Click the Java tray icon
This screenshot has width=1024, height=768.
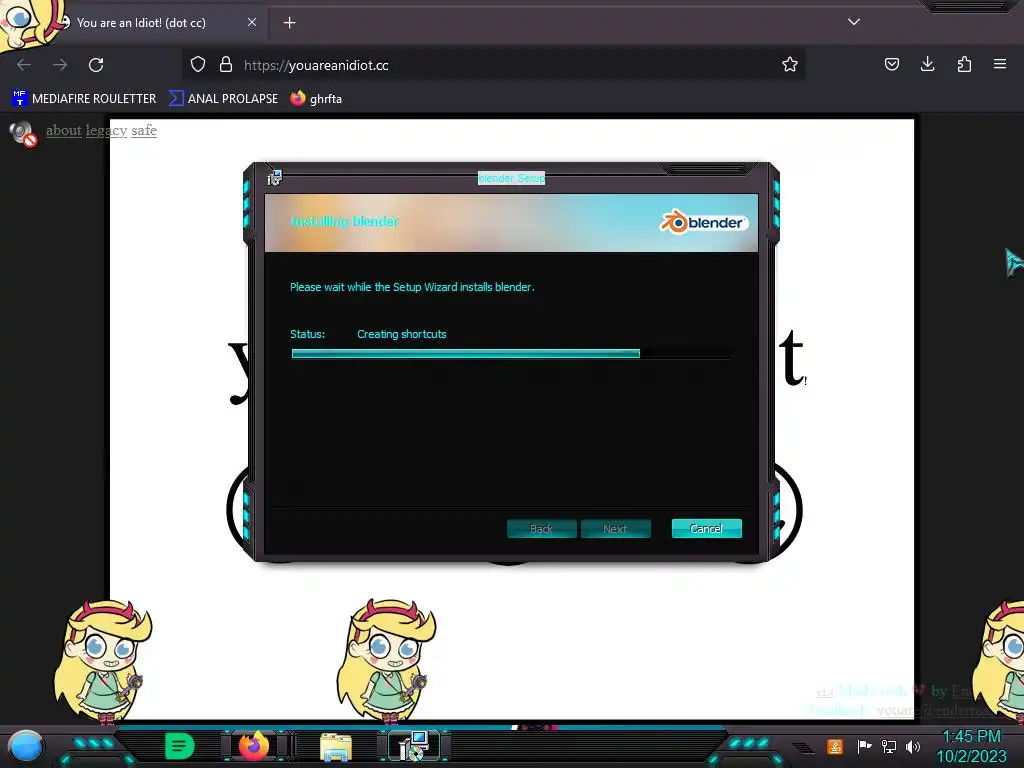pyautogui.click(x=835, y=746)
